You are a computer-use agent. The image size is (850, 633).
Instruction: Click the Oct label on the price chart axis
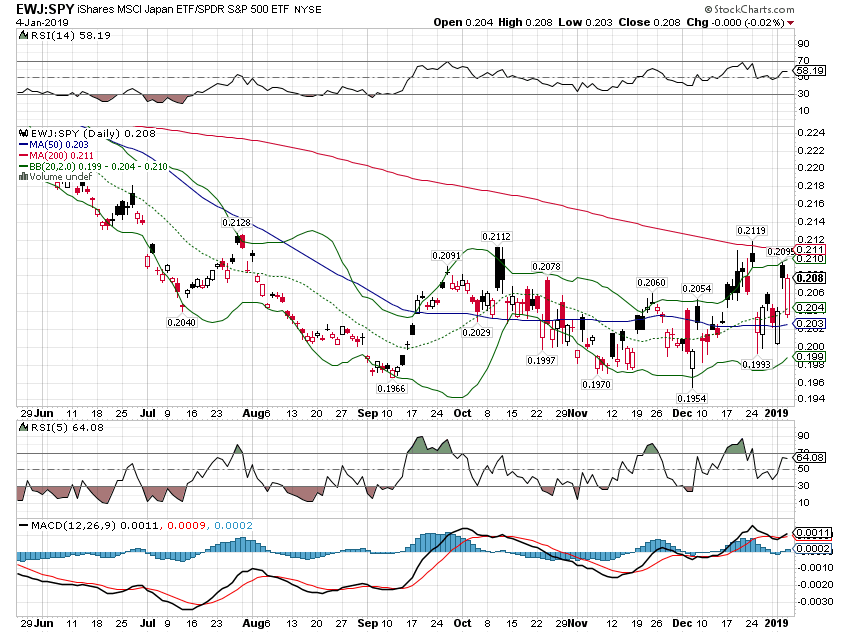[462, 413]
